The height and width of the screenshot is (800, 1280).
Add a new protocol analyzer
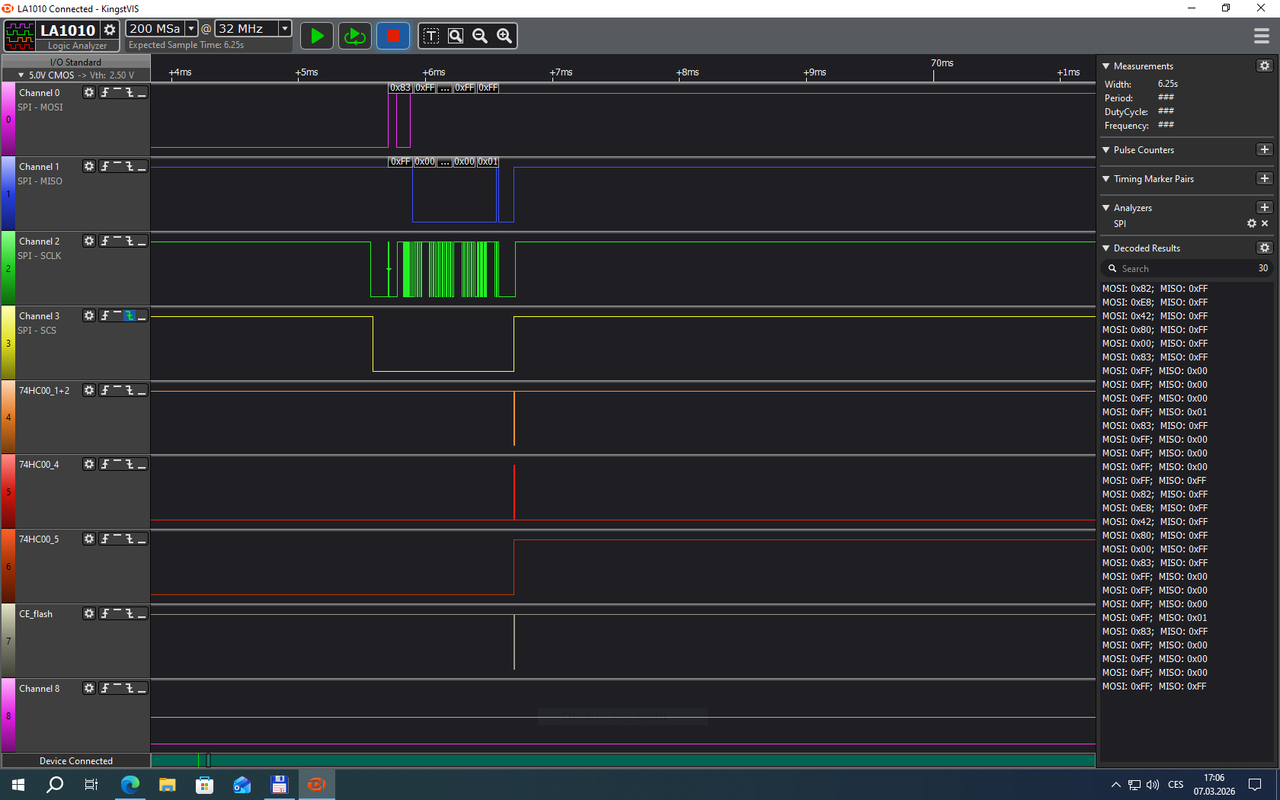pos(1264,207)
